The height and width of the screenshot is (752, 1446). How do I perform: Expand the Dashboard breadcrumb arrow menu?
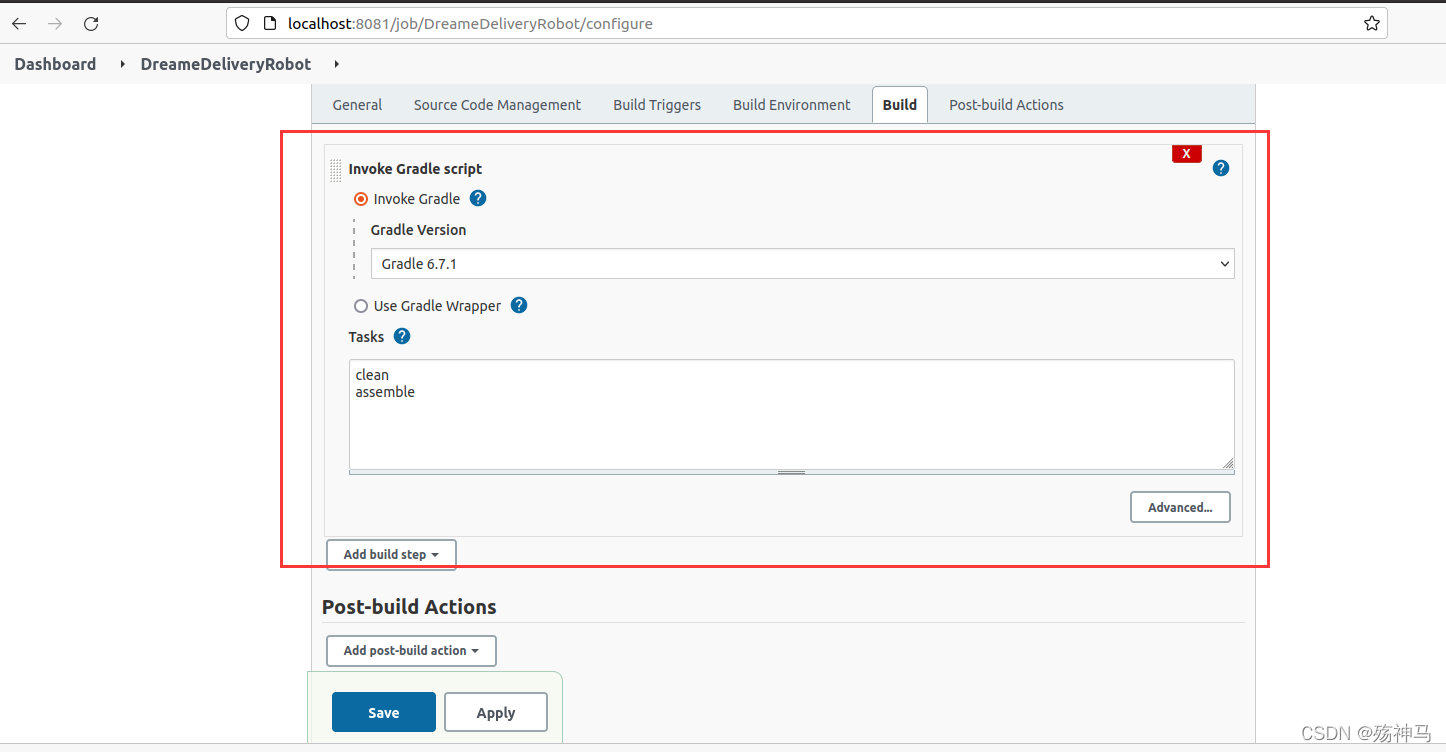(122, 64)
